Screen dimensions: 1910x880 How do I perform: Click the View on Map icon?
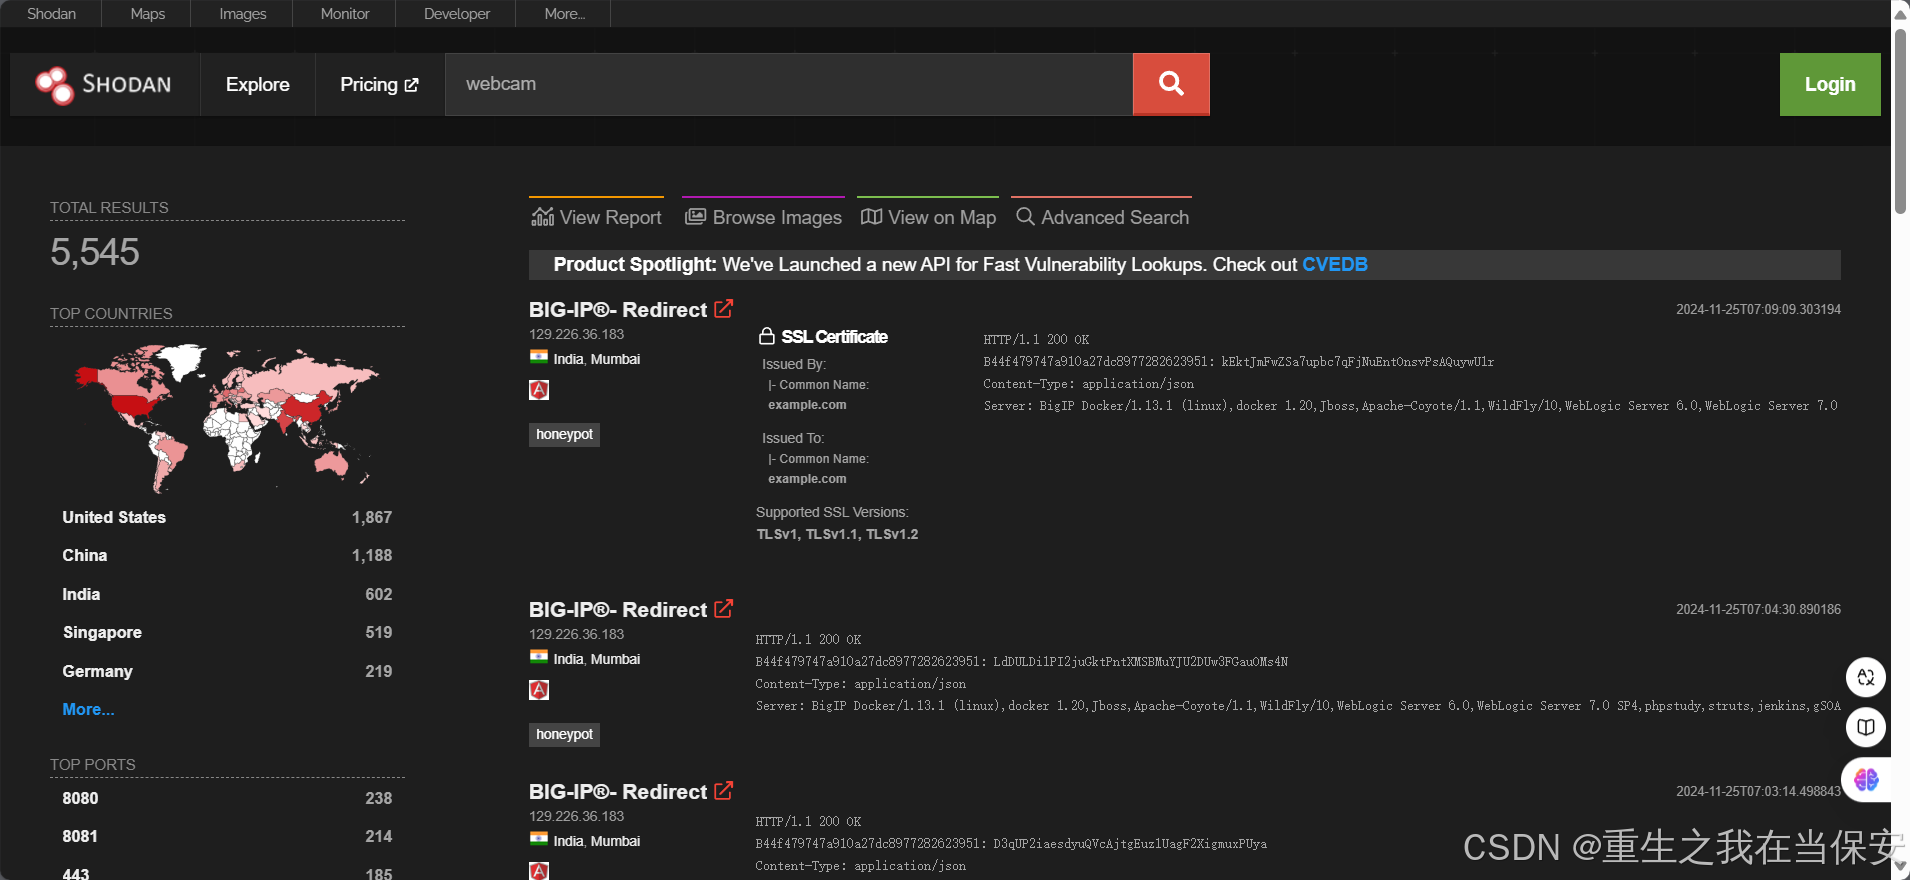[871, 217]
